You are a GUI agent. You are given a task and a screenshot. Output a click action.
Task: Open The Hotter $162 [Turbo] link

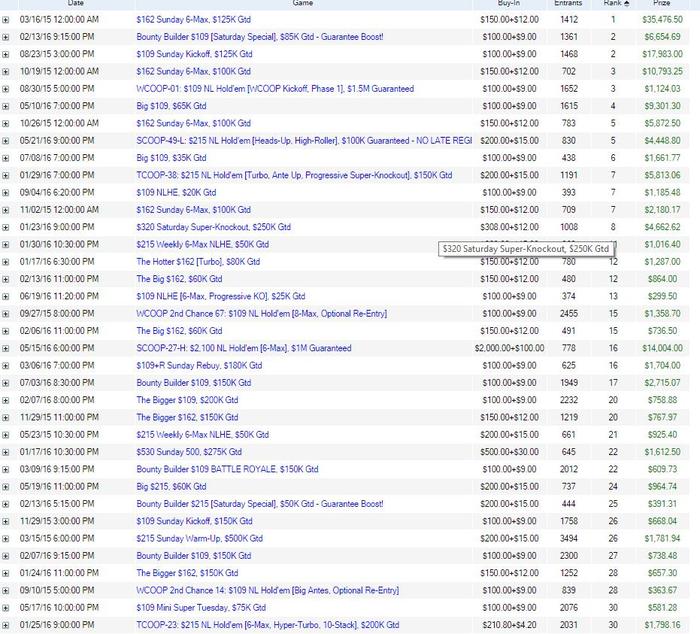coord(198,262)
